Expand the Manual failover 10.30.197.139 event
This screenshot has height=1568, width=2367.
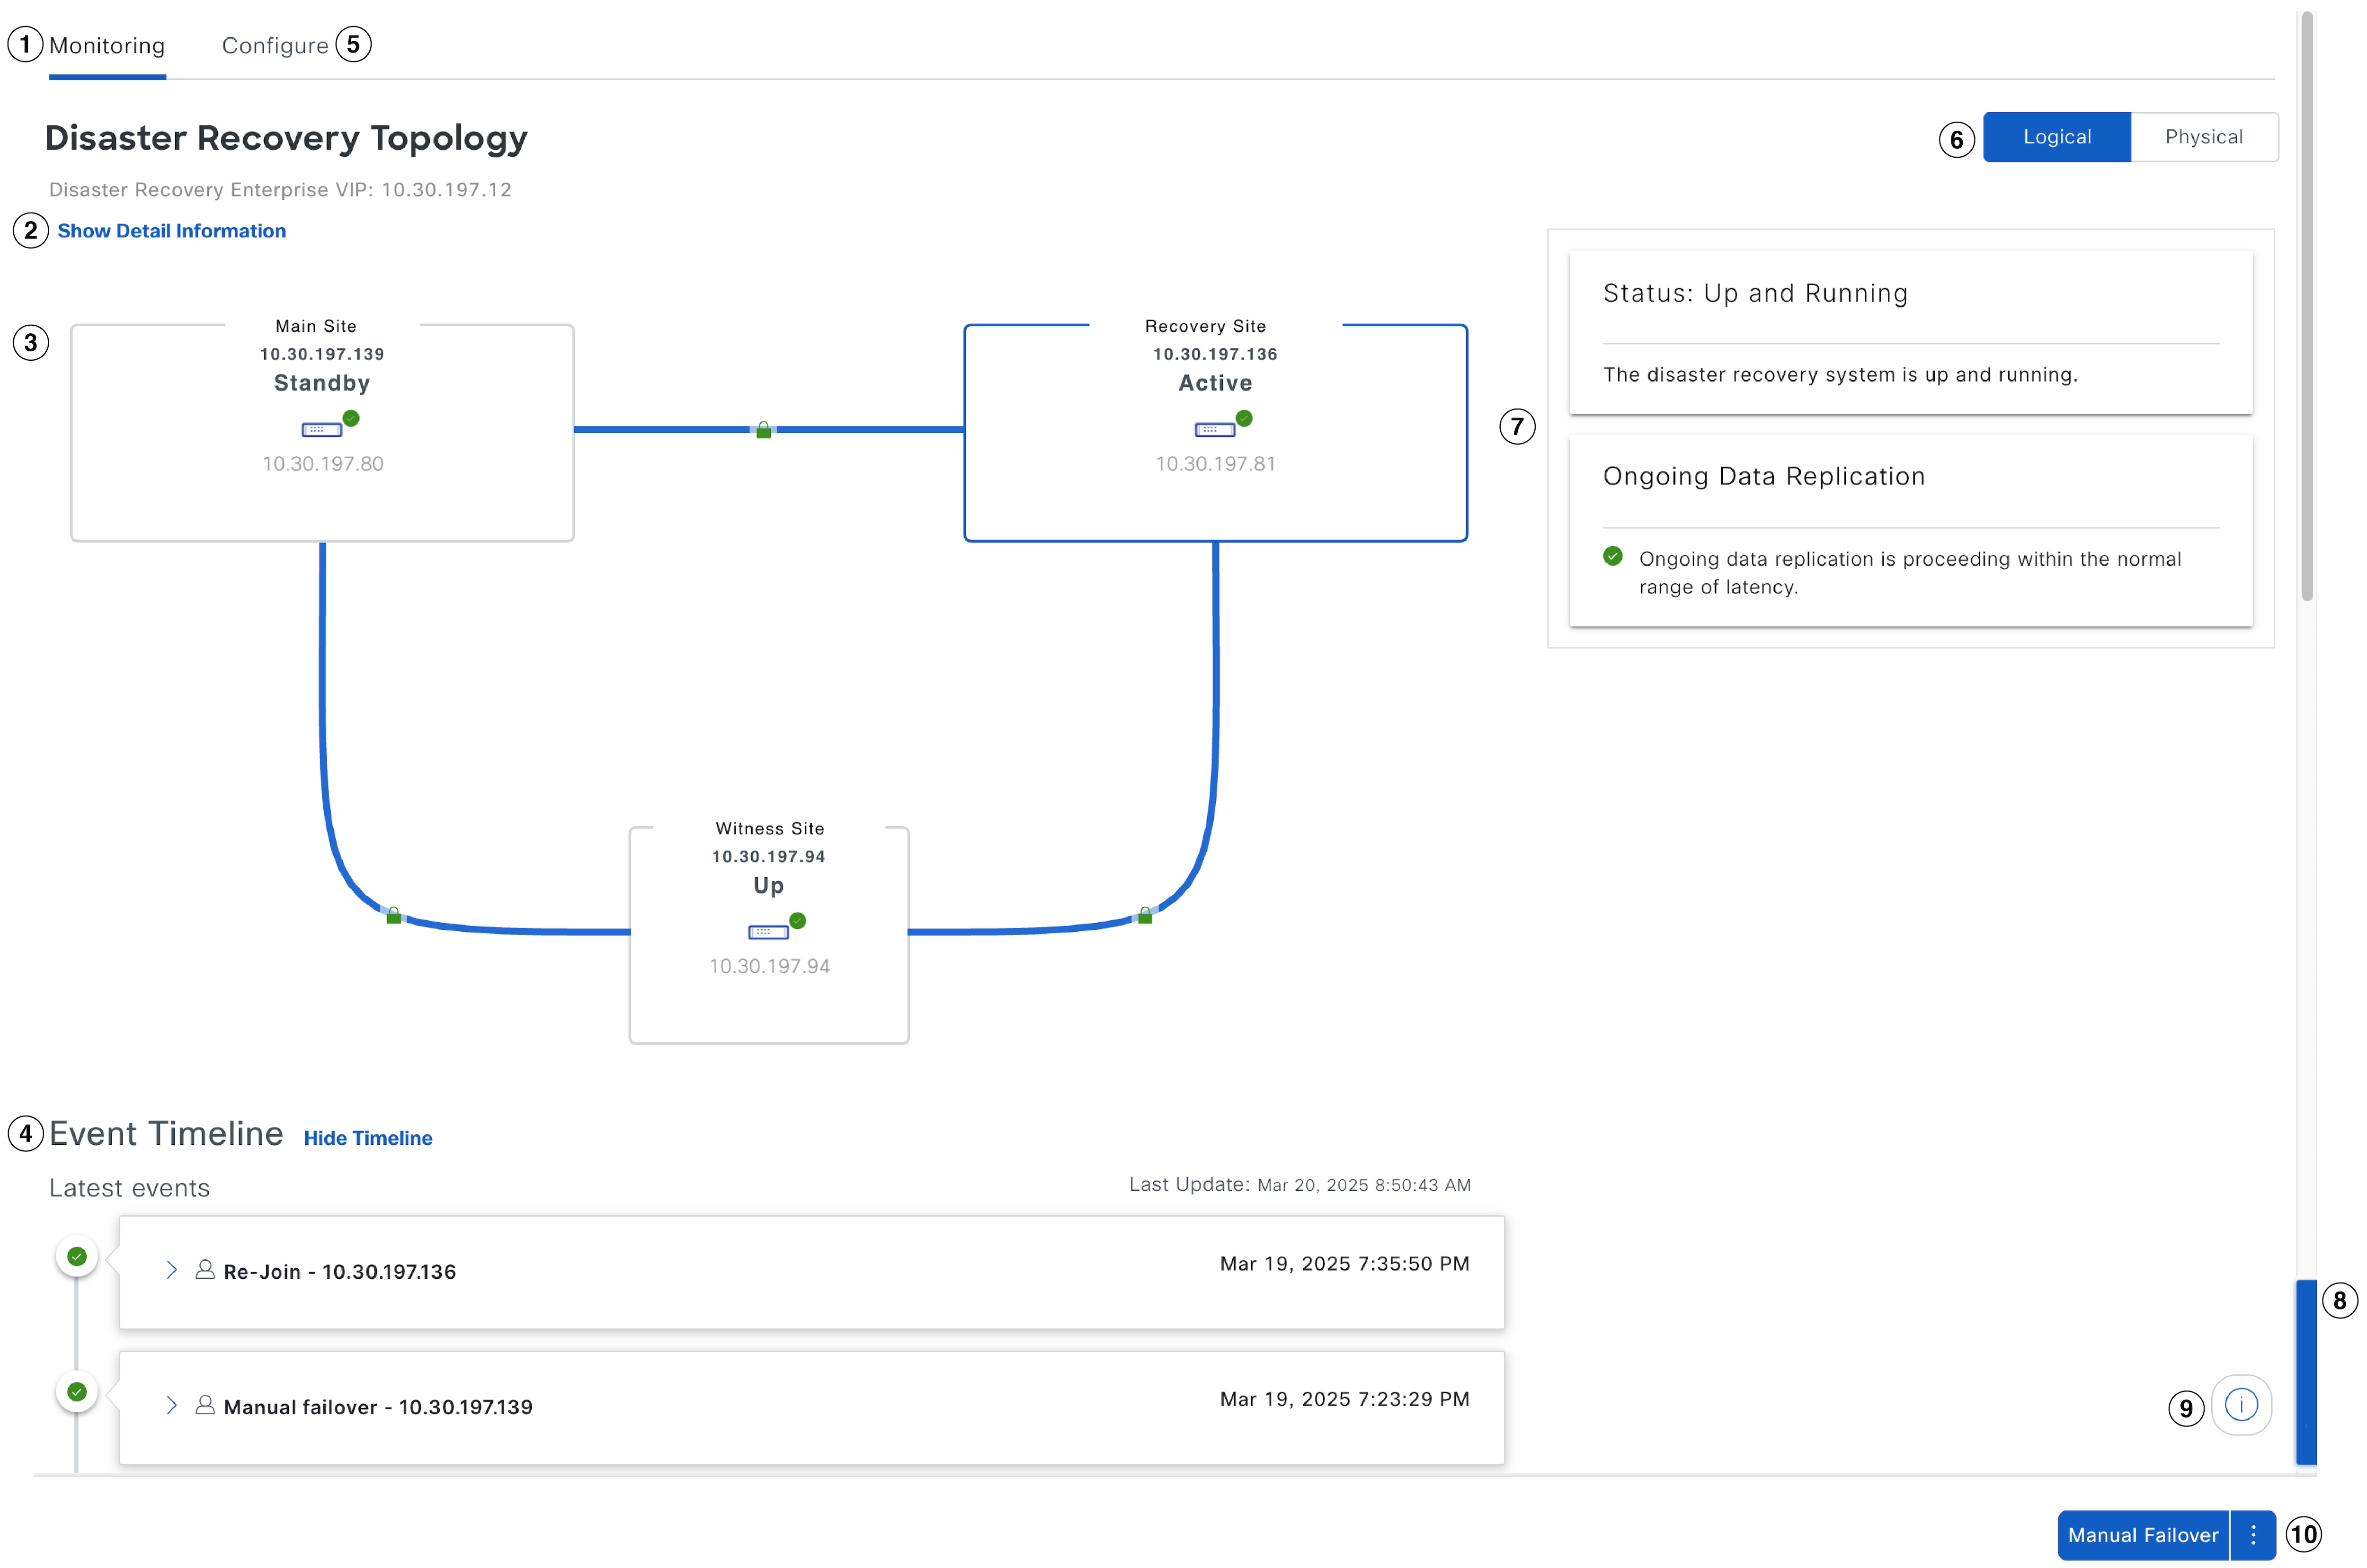[172, 1406]
